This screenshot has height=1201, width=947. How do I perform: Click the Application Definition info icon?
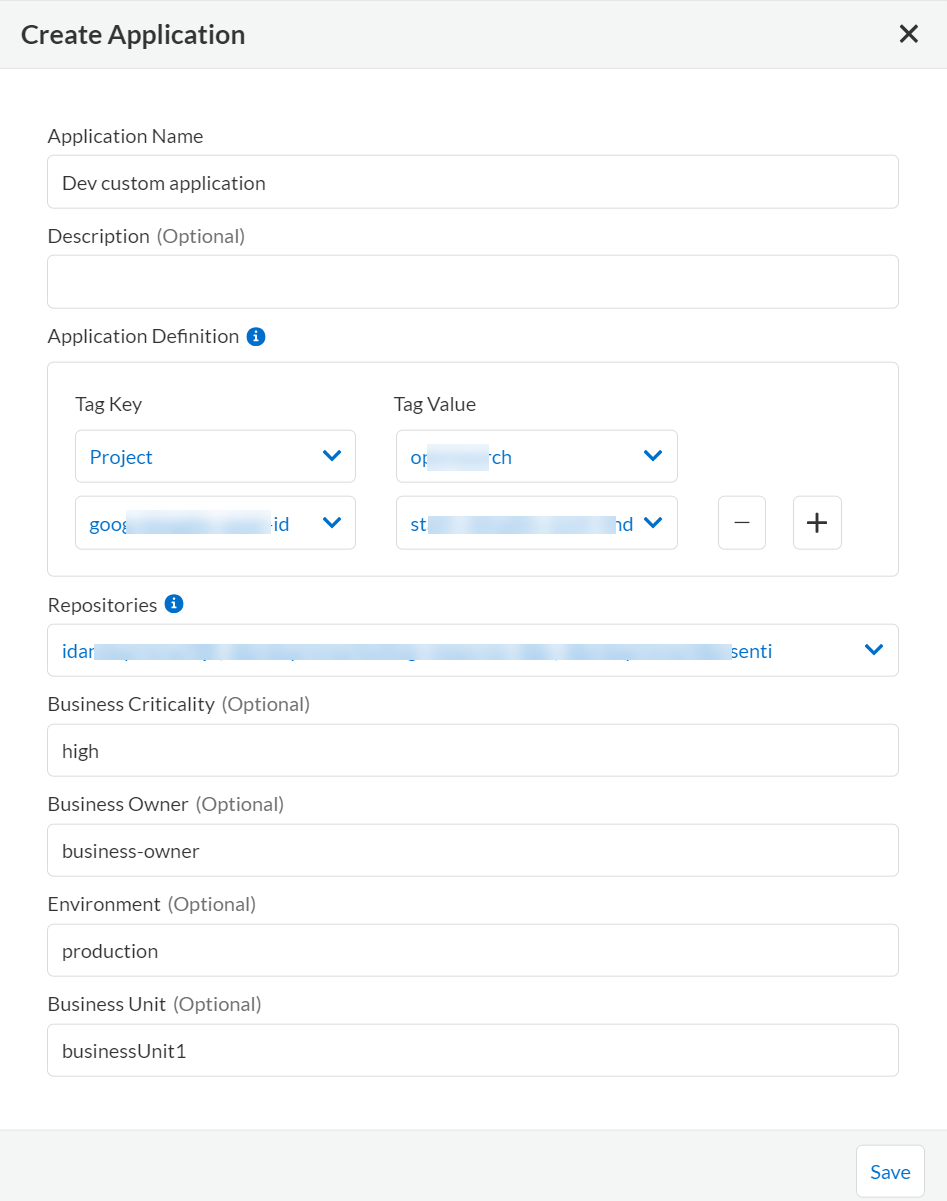(x=256, y=337)
